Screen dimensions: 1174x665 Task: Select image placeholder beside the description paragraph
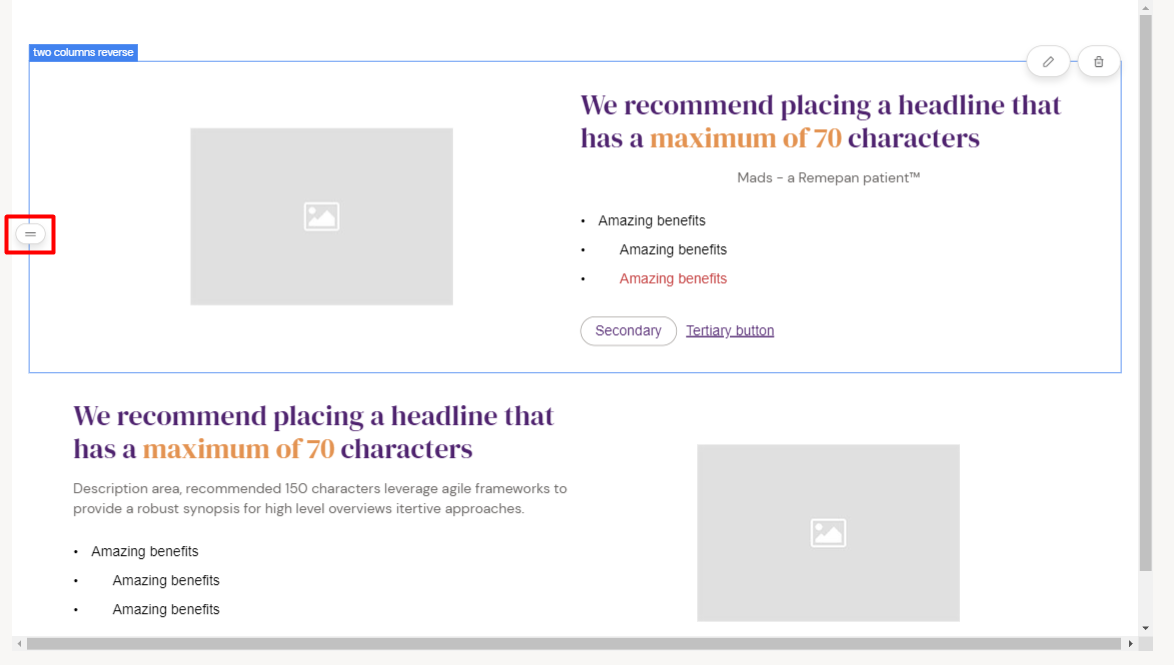pos(828,532)
